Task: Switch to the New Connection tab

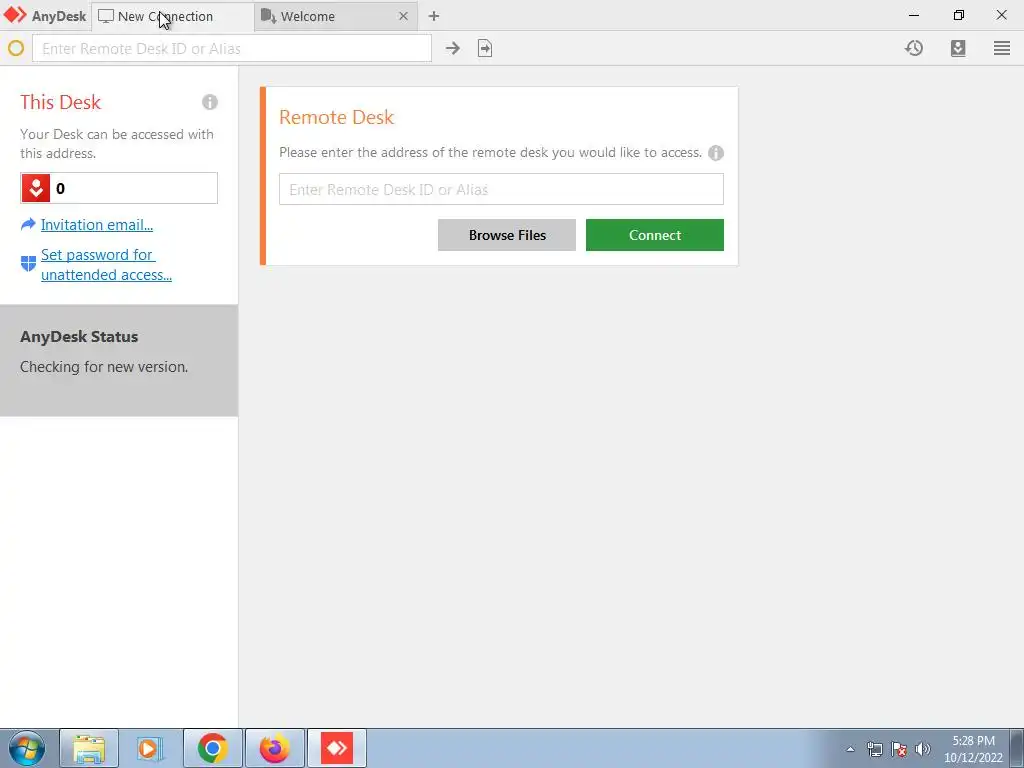Action: pos(172,16)
